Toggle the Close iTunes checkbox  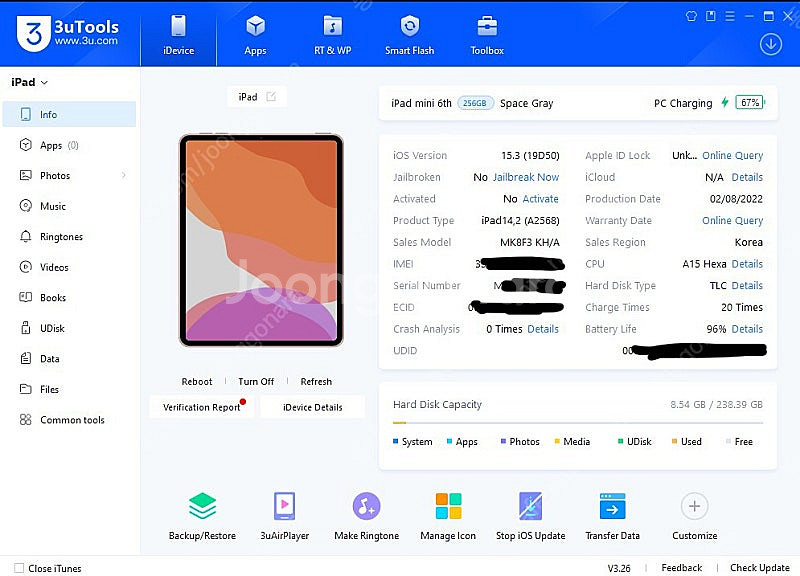[x=19, y=568]
